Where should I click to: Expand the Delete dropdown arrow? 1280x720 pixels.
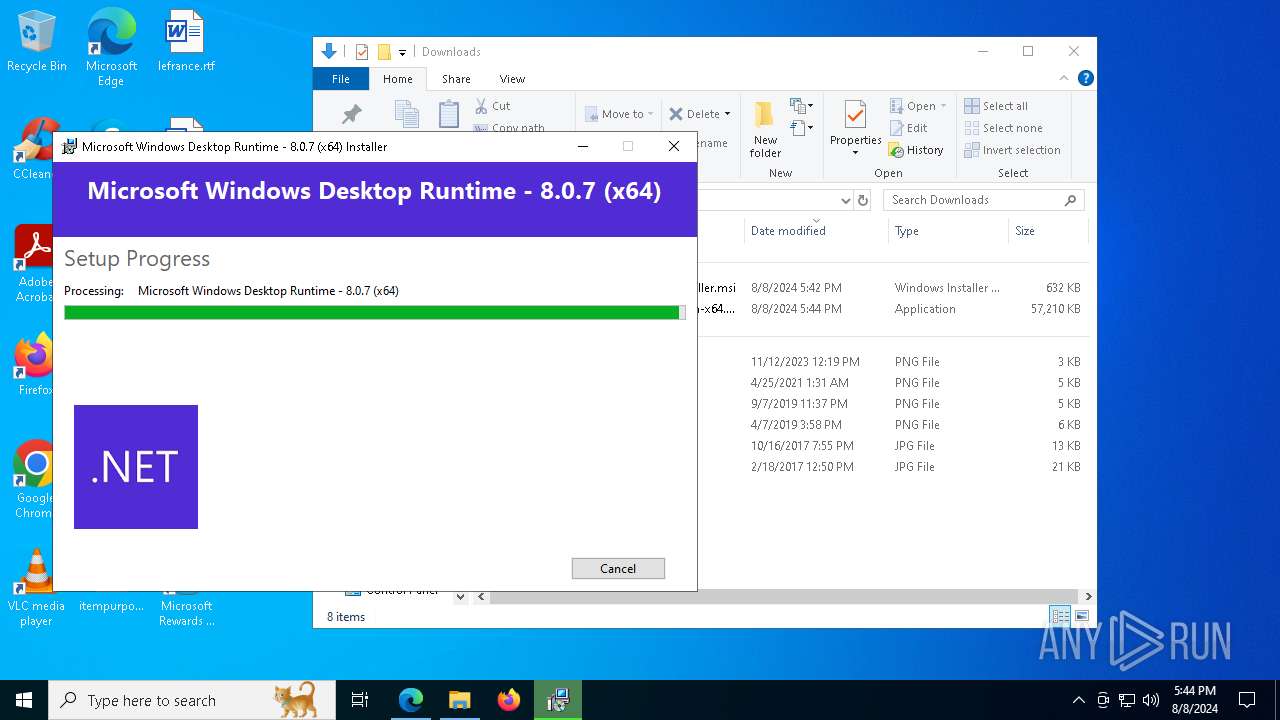click(x=727, y=114)
